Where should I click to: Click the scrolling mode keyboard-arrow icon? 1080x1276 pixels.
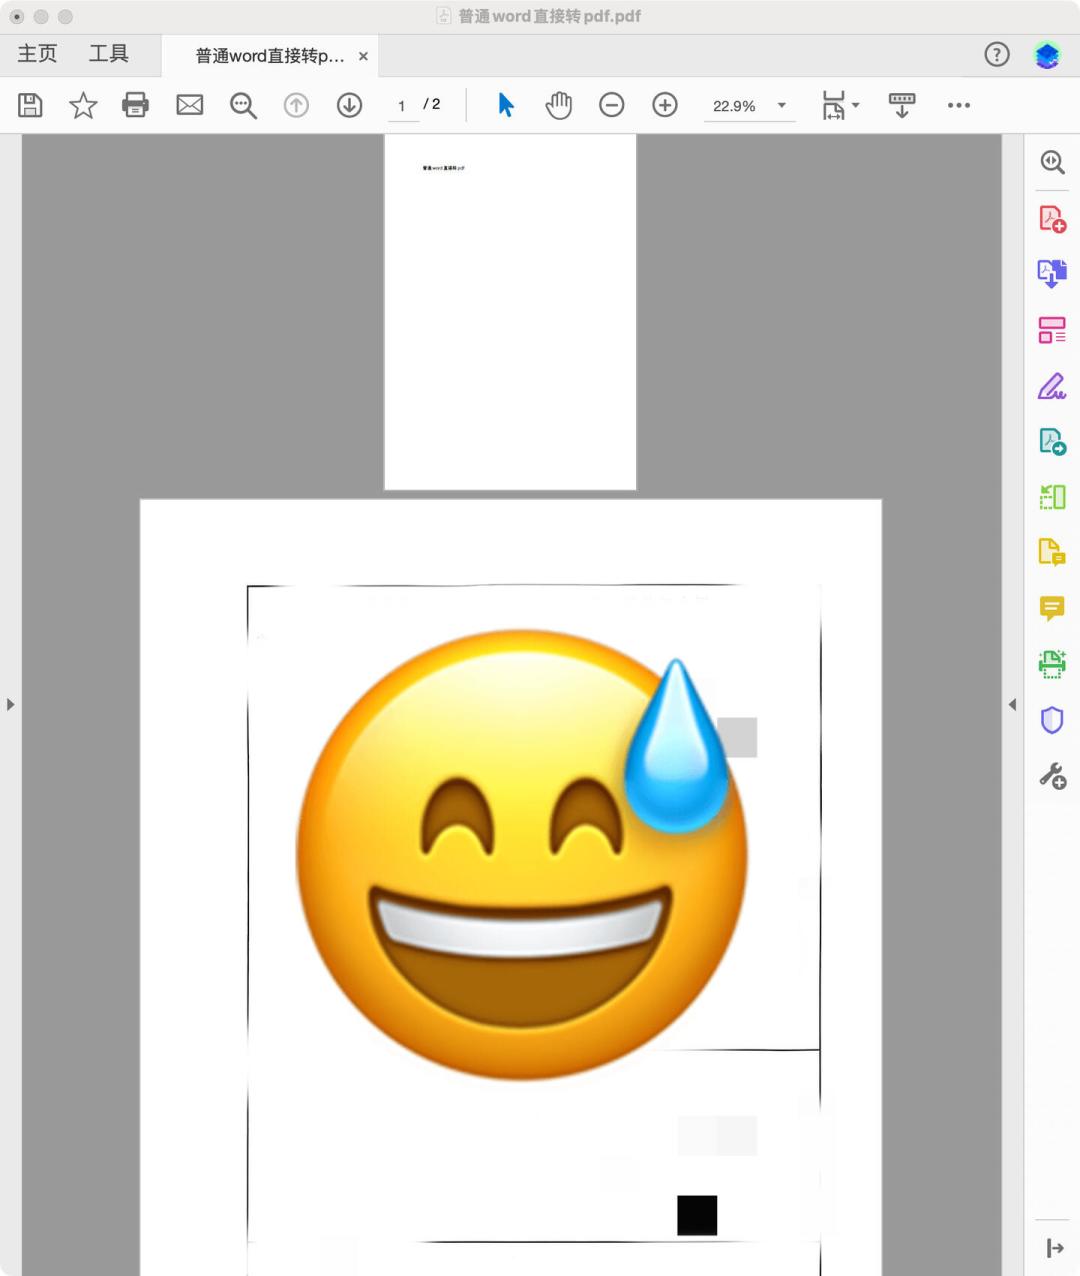pyautogui.click(x=902, y=105)
